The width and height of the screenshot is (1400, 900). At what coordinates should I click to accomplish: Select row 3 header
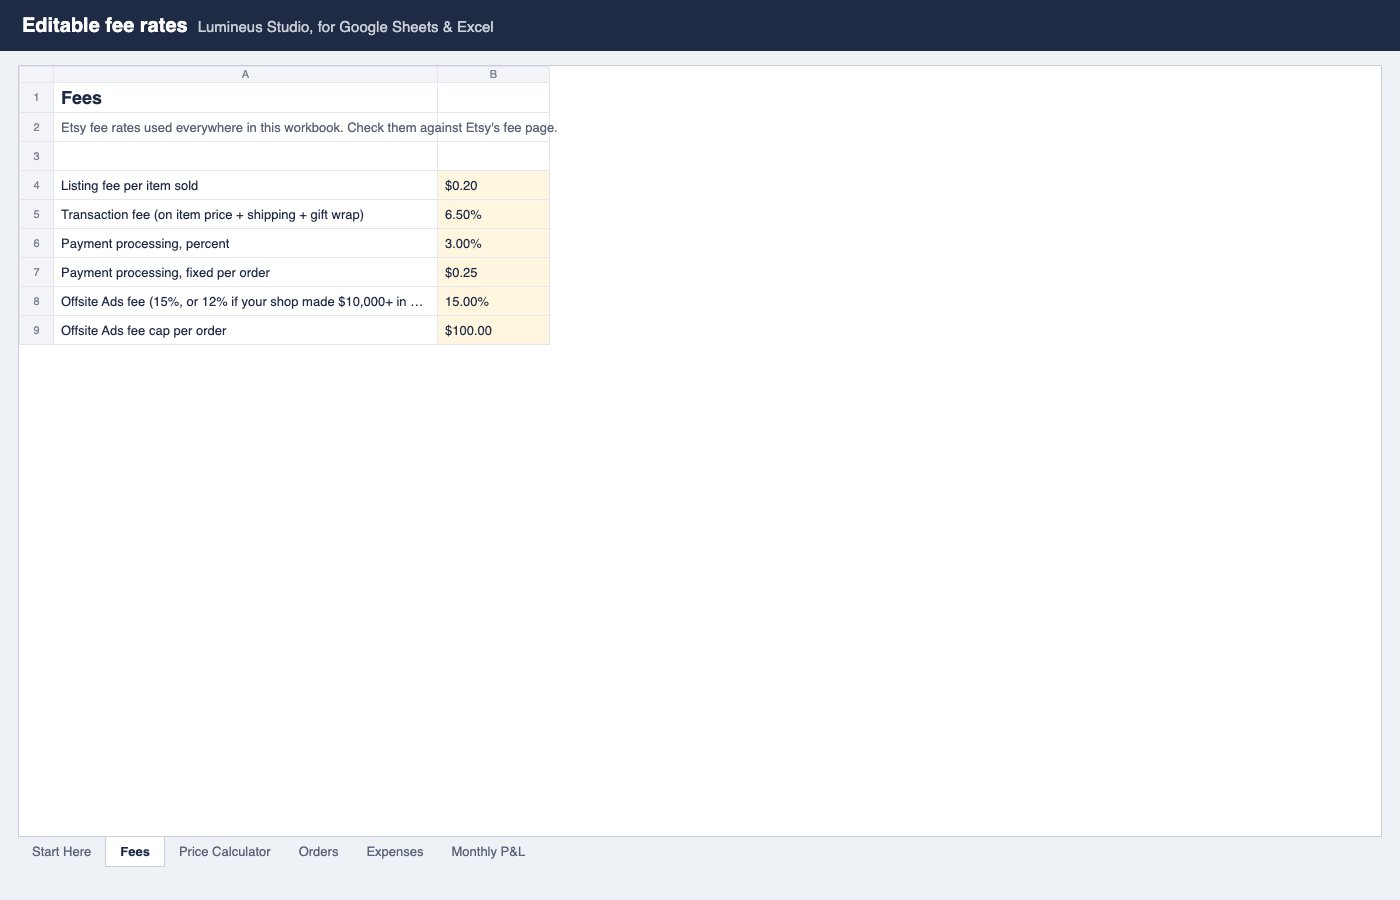[x=36, y=157]
